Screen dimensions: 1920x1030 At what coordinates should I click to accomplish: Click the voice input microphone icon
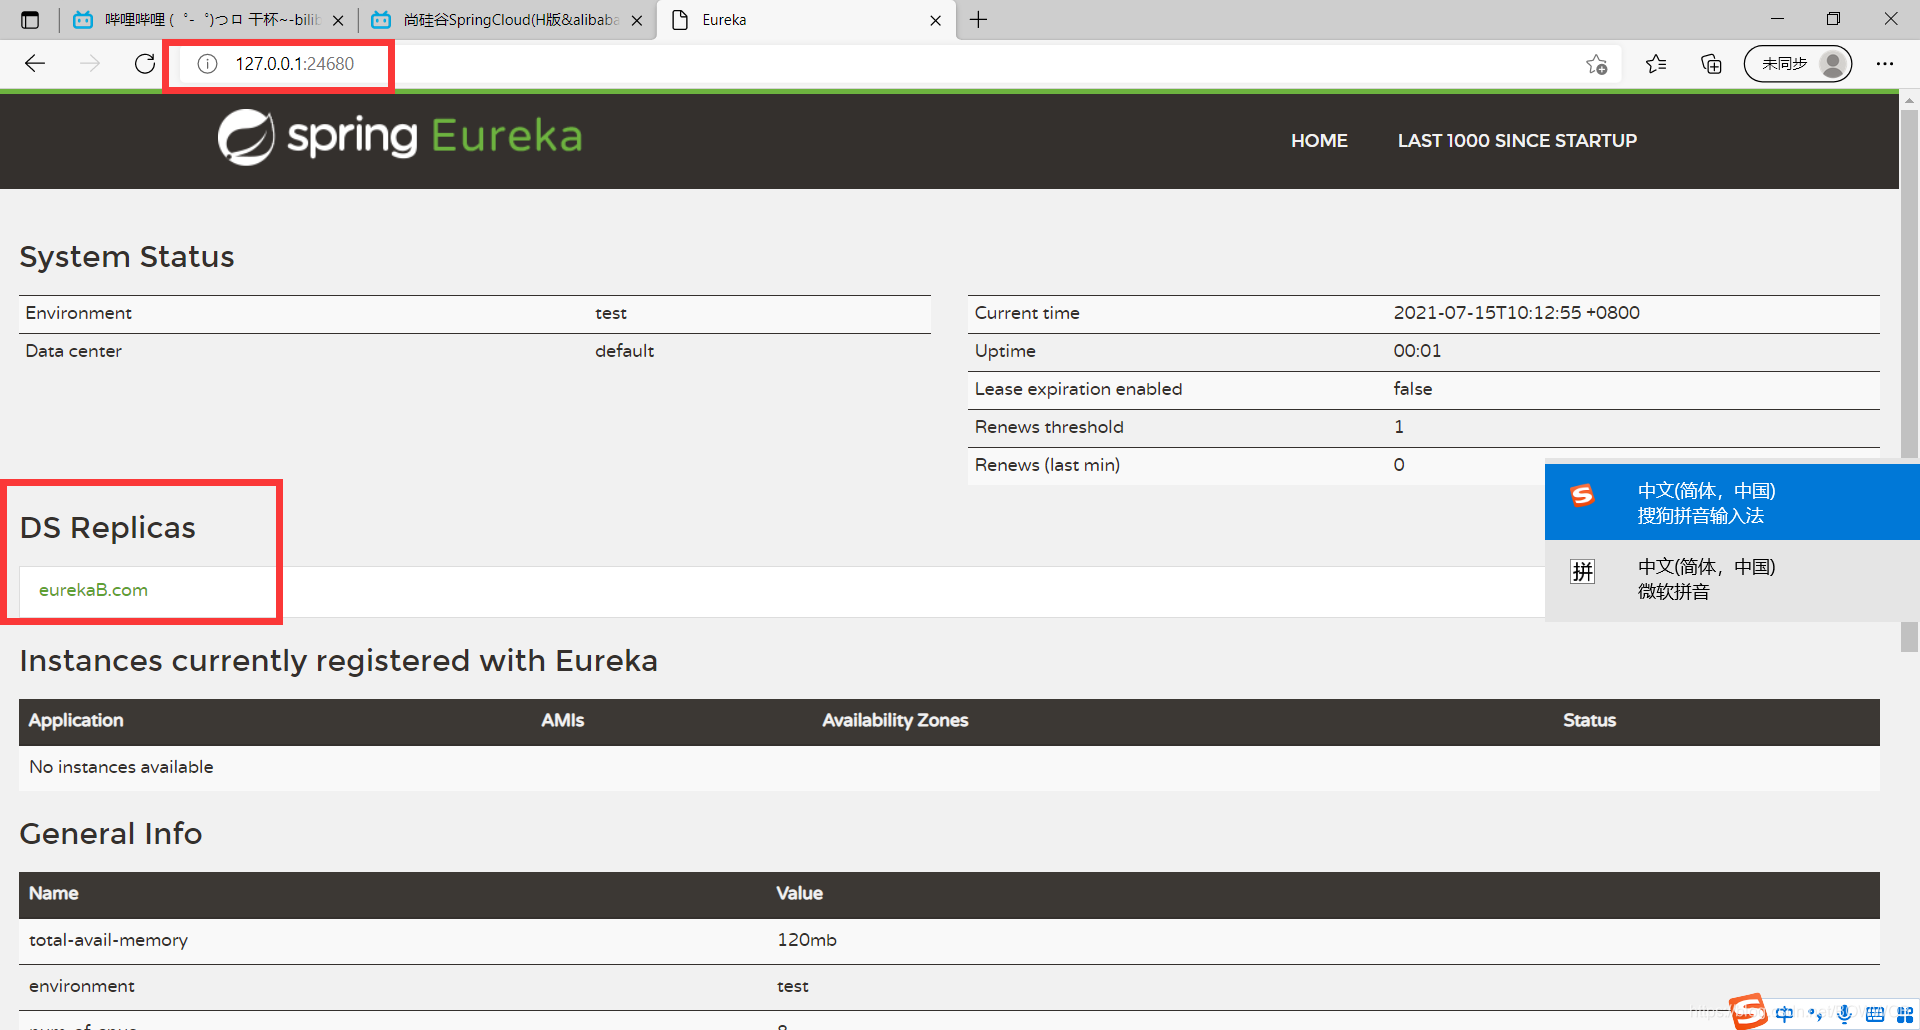(x=1845, y=1014)
